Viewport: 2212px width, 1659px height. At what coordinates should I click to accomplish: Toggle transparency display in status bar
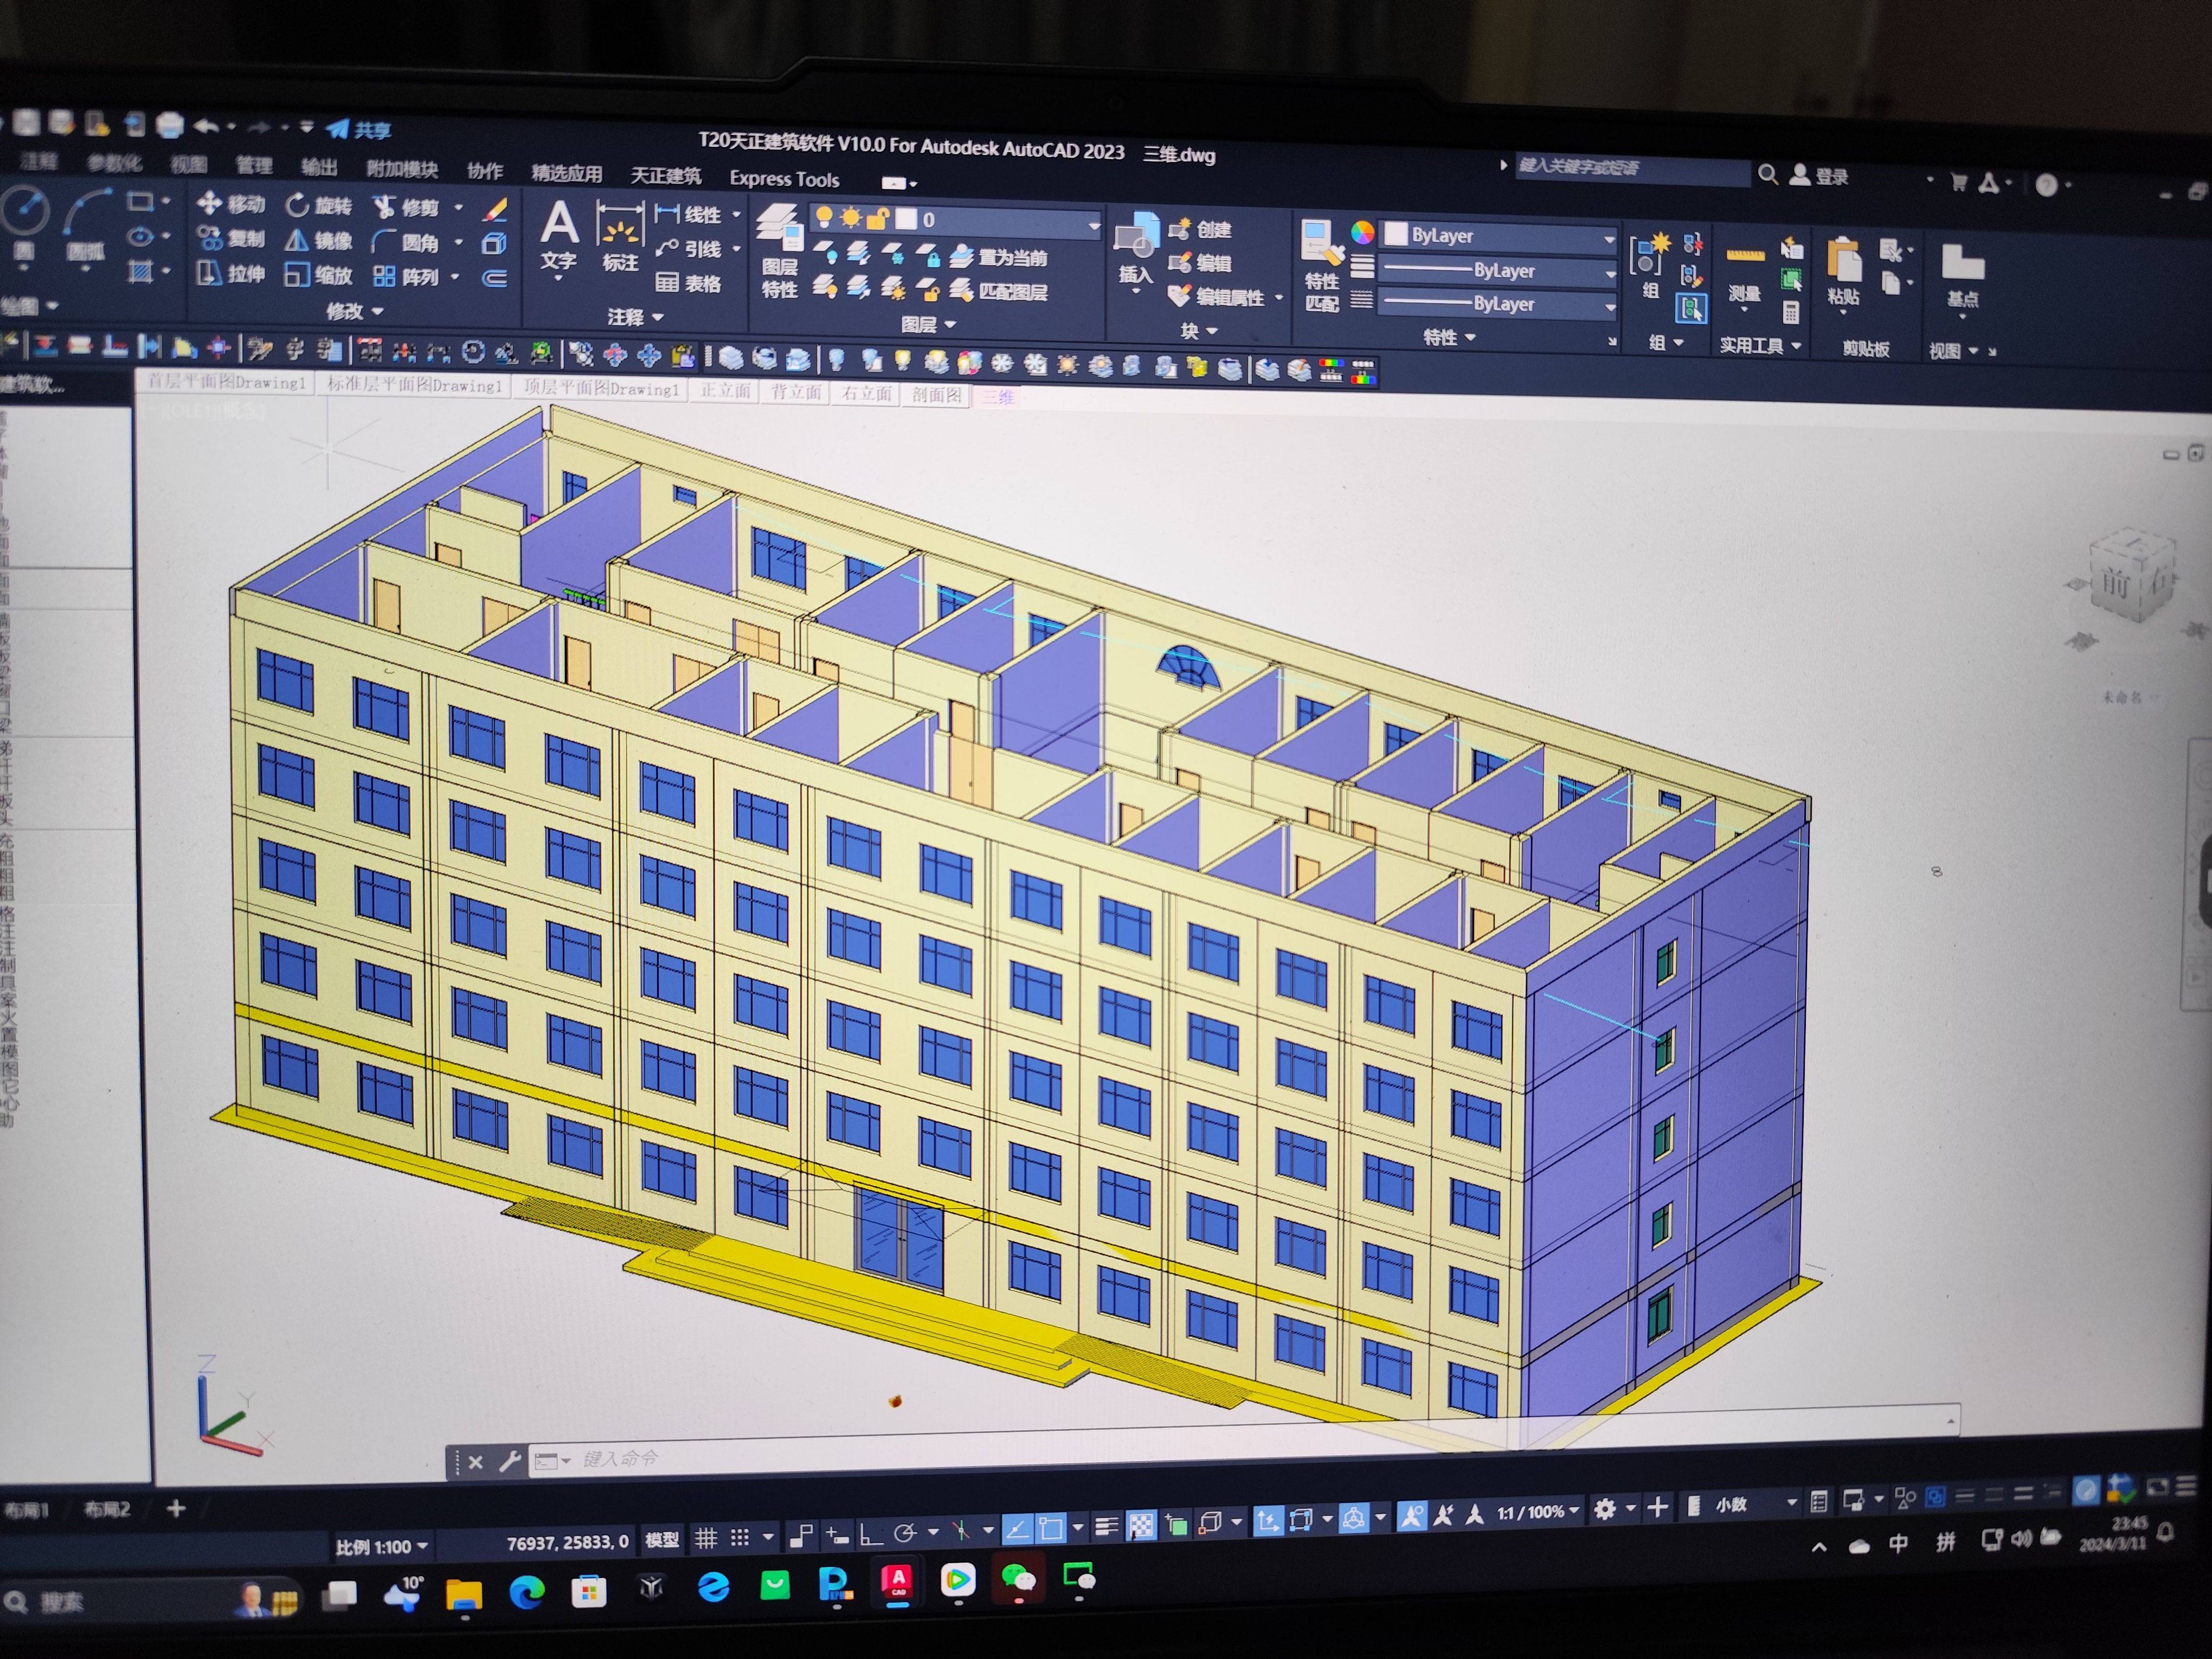coord(1141,1524)
